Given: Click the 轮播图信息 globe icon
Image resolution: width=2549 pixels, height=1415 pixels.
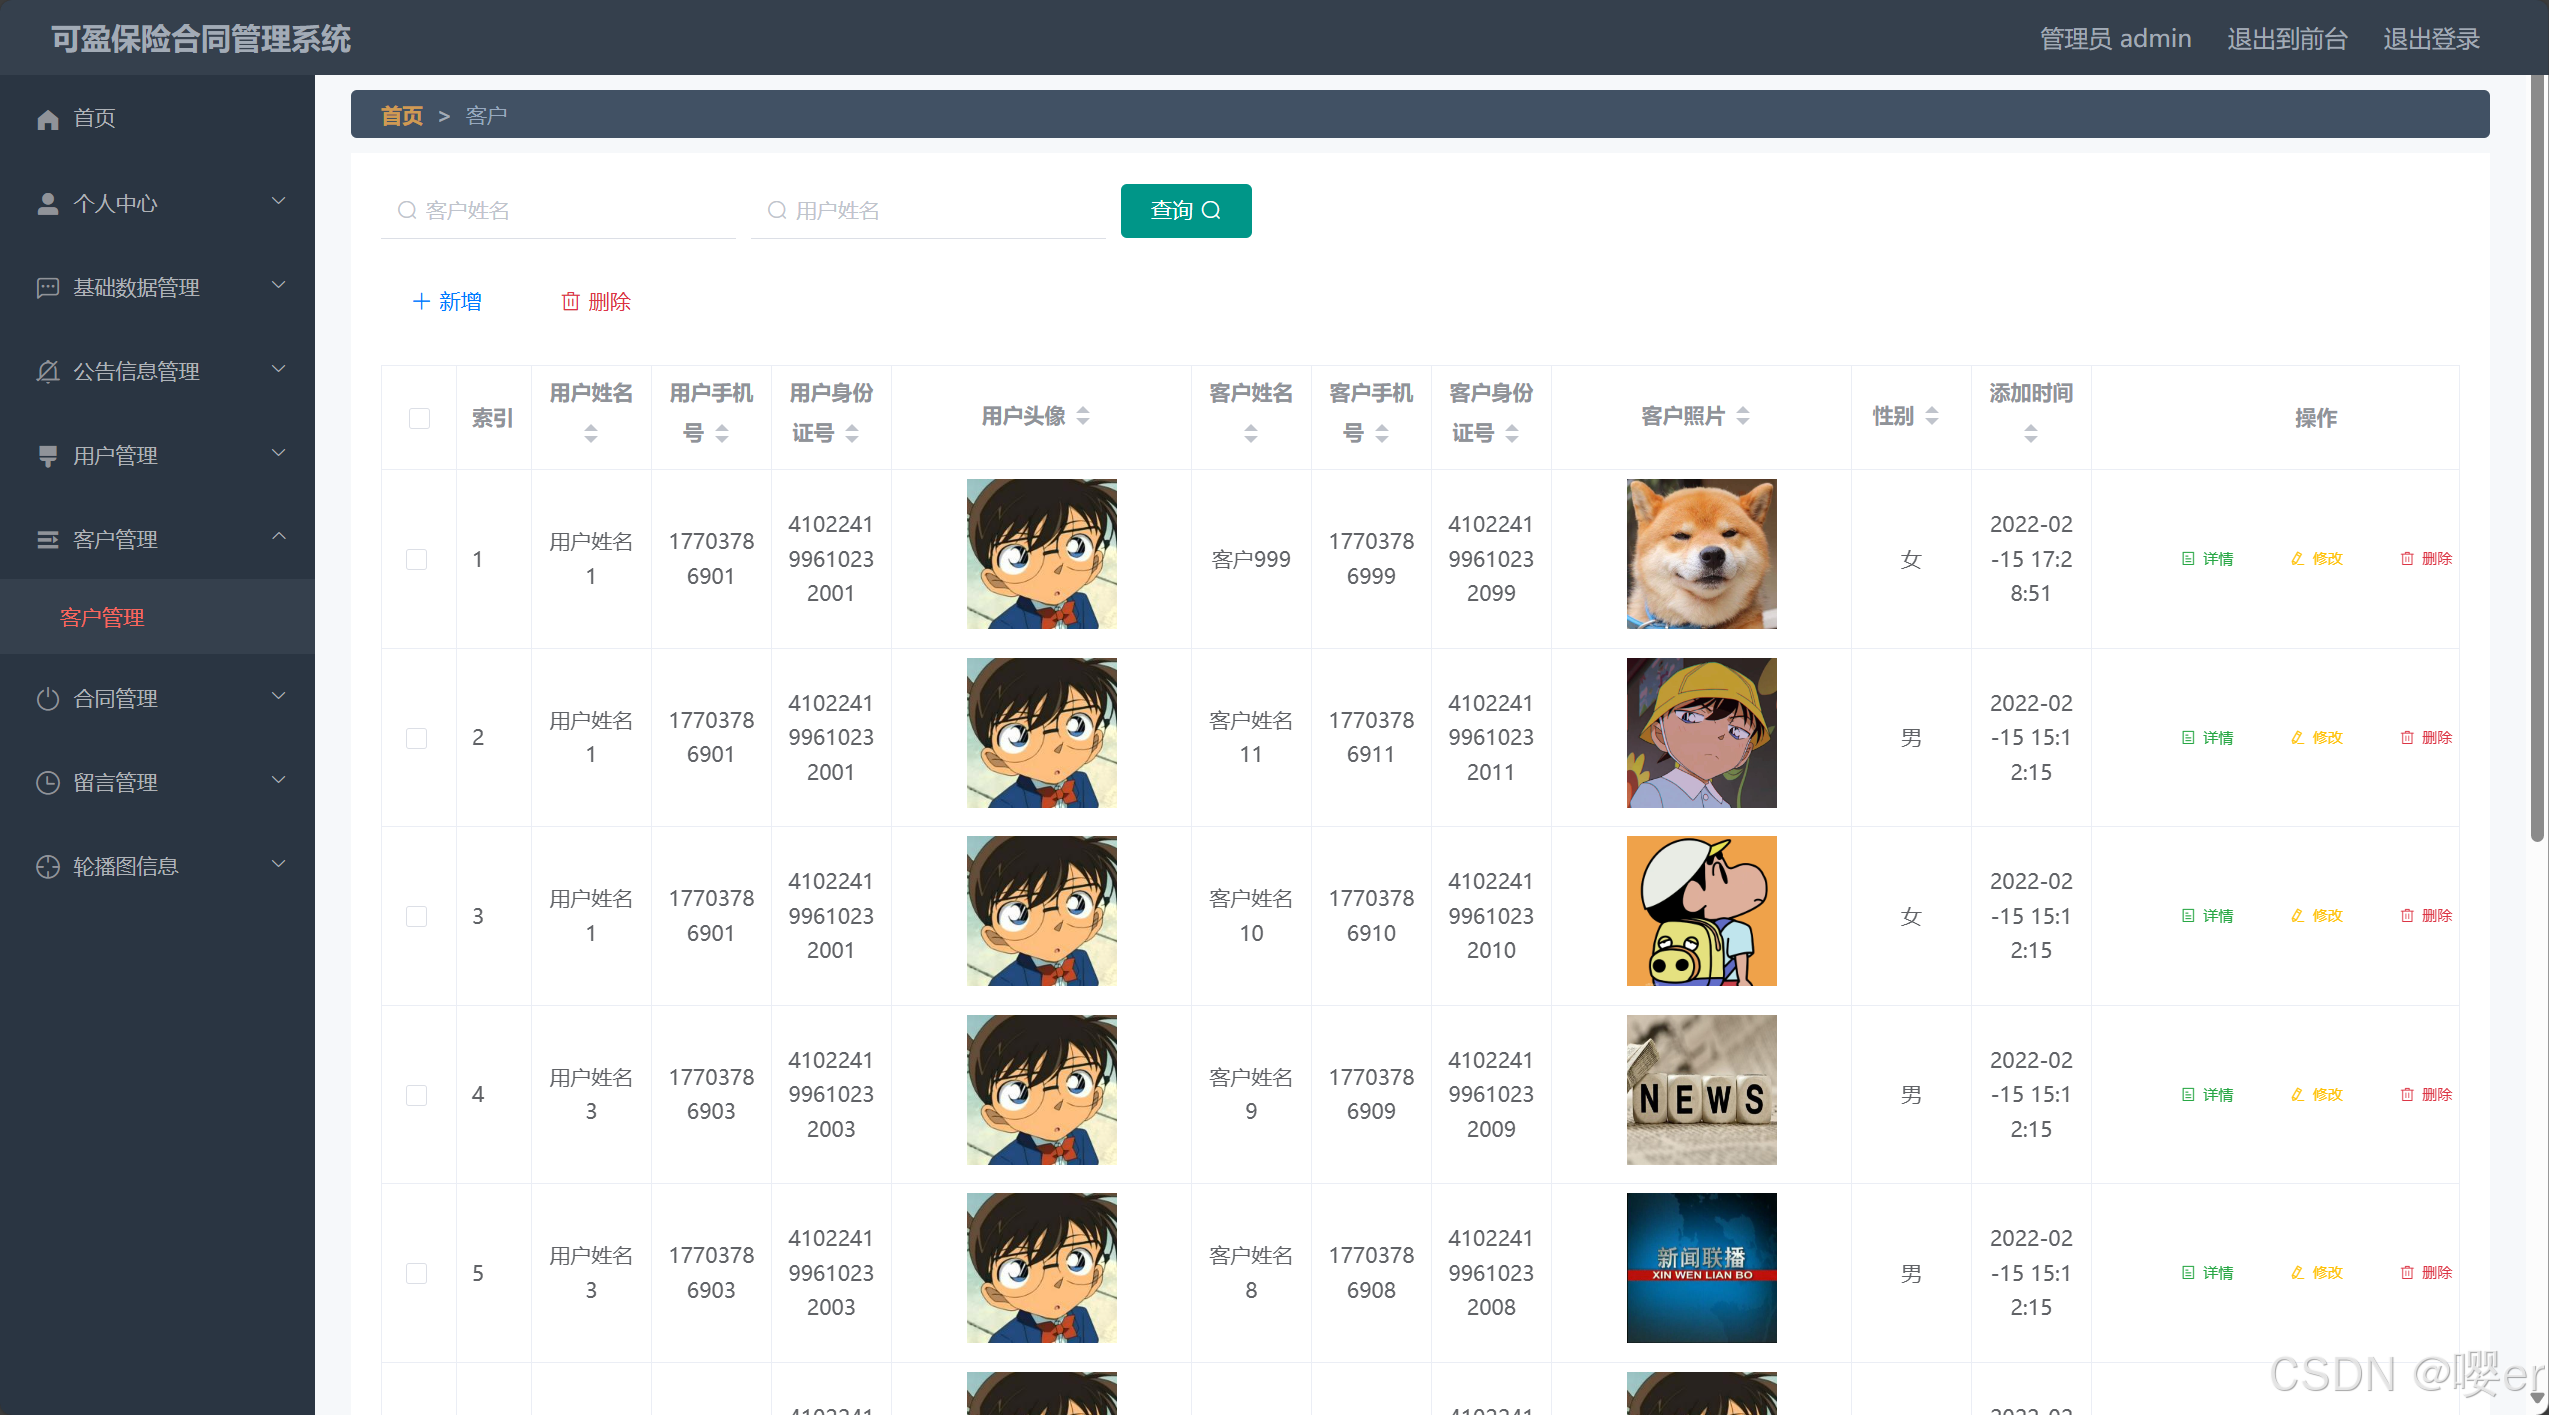Looking at the screenshot, I should (47, 866).
